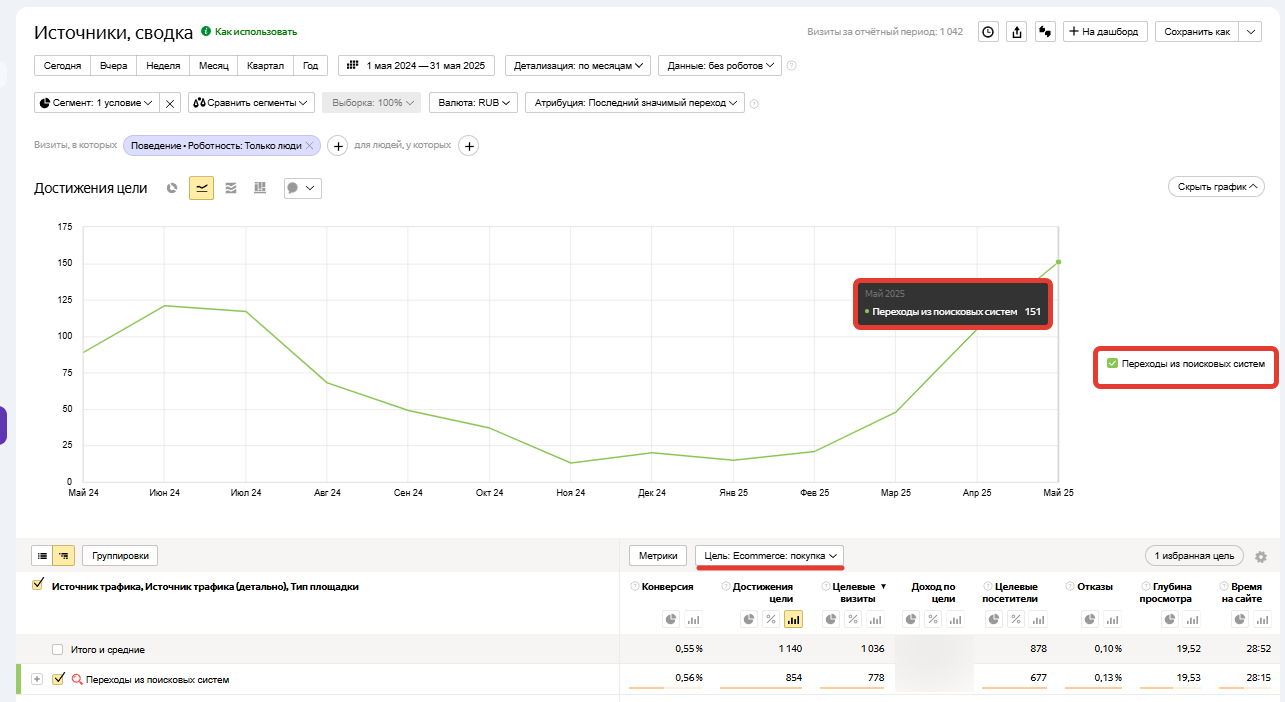1285x702 pixels.
Task: Select the line chart view icon
Action: pos(202,188)
